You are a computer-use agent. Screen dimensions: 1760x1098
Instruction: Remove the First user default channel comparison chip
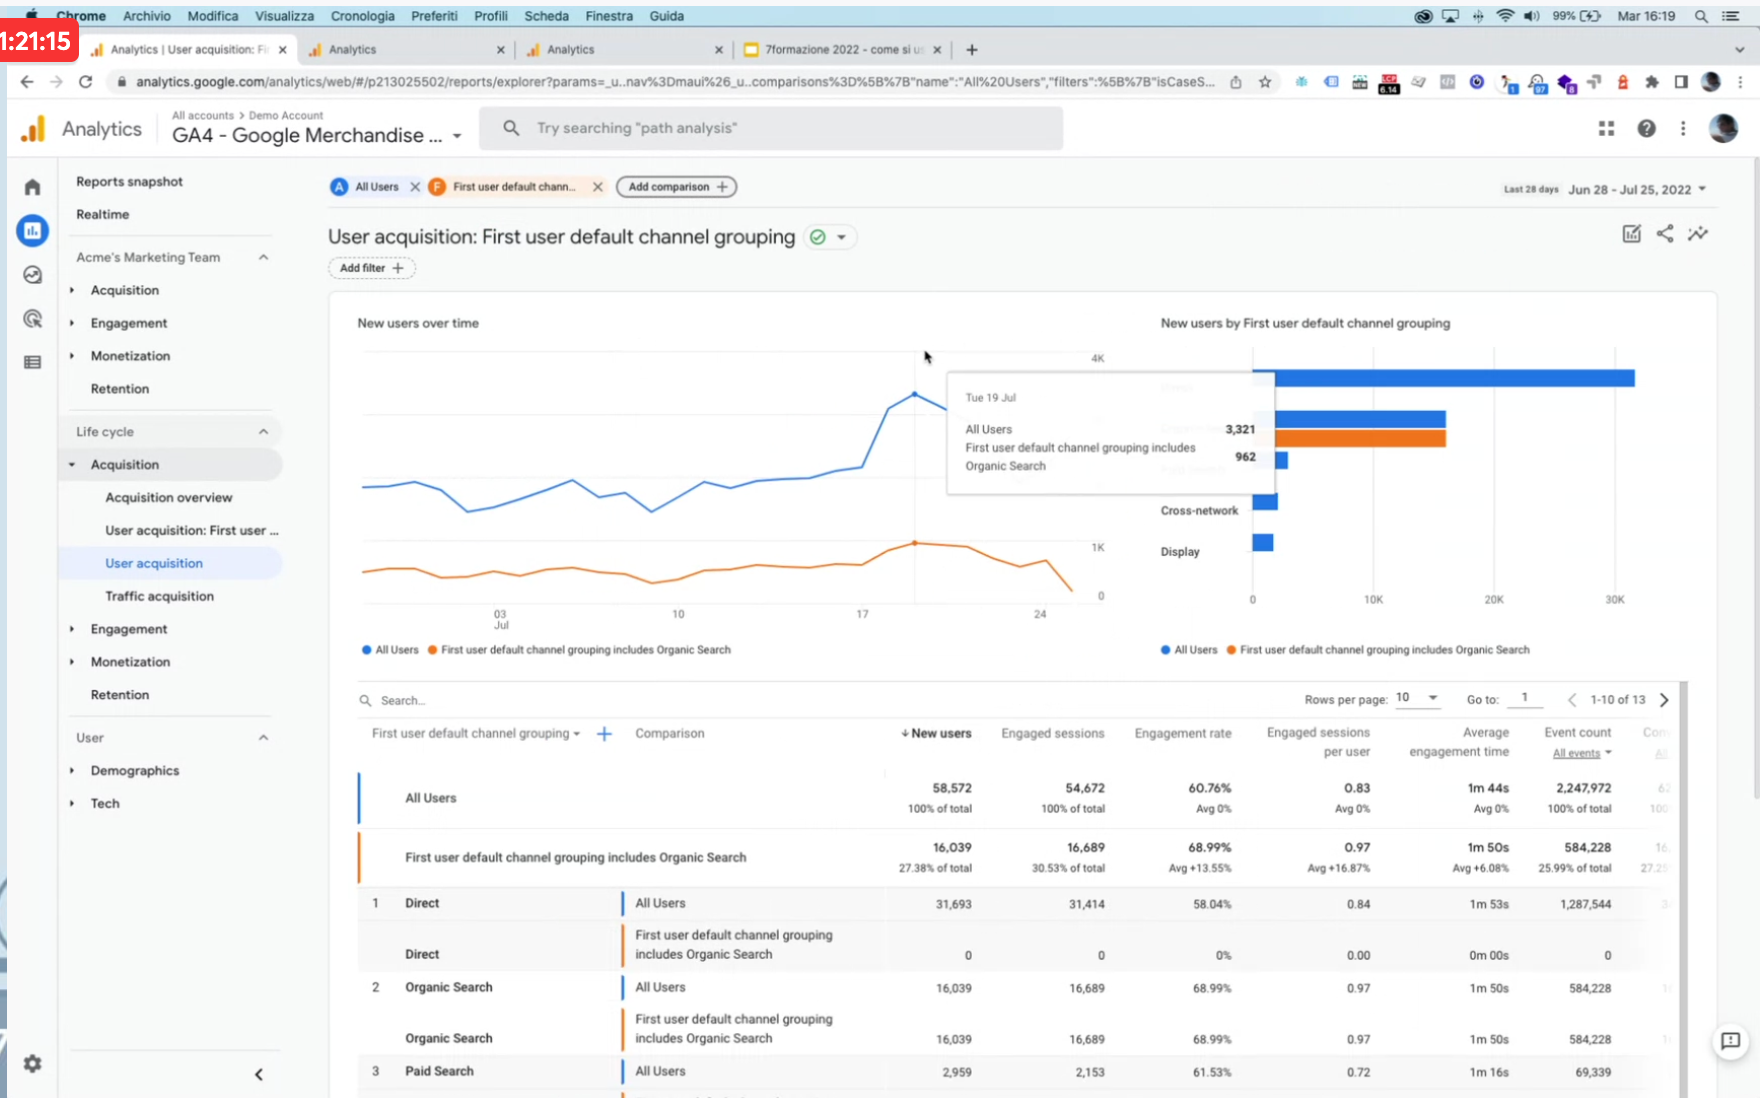(598, 187)
